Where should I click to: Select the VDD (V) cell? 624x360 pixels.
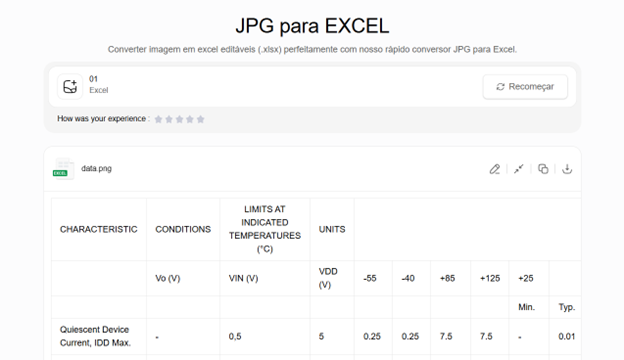[332, 278]
